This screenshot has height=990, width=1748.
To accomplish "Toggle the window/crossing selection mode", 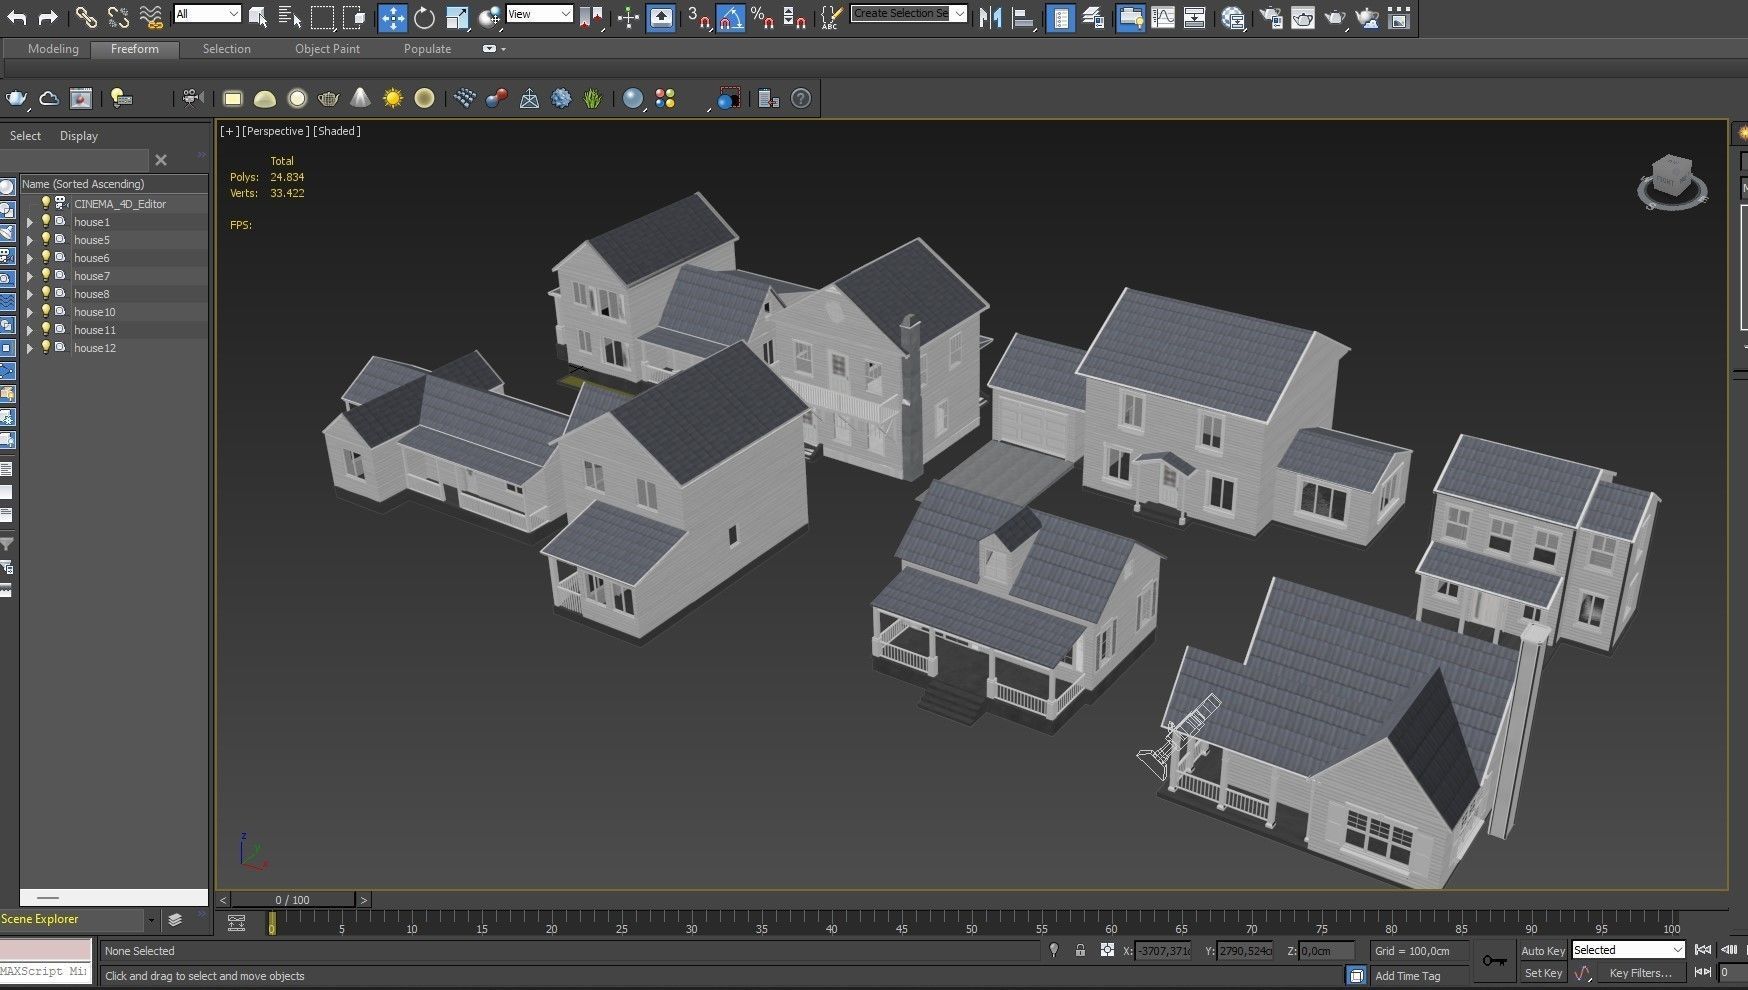I will pyautogui.click(x=354, y=17).
